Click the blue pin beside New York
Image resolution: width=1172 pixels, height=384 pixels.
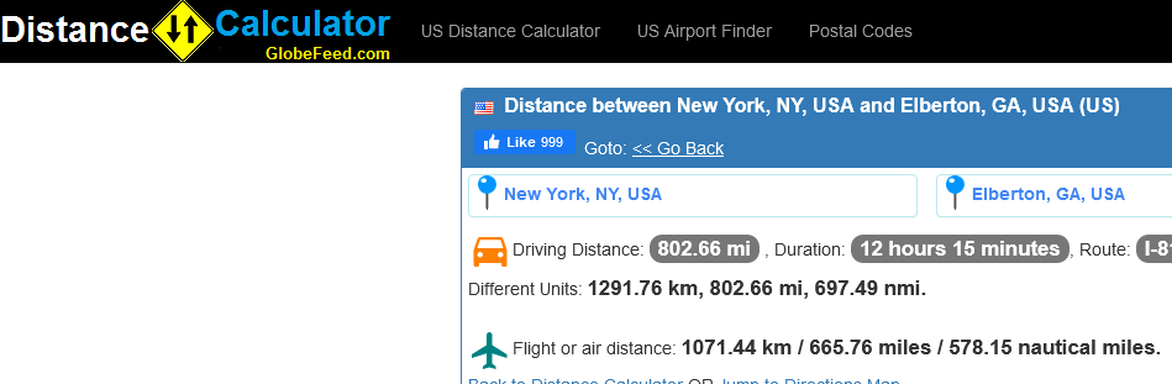coord(487,192)
